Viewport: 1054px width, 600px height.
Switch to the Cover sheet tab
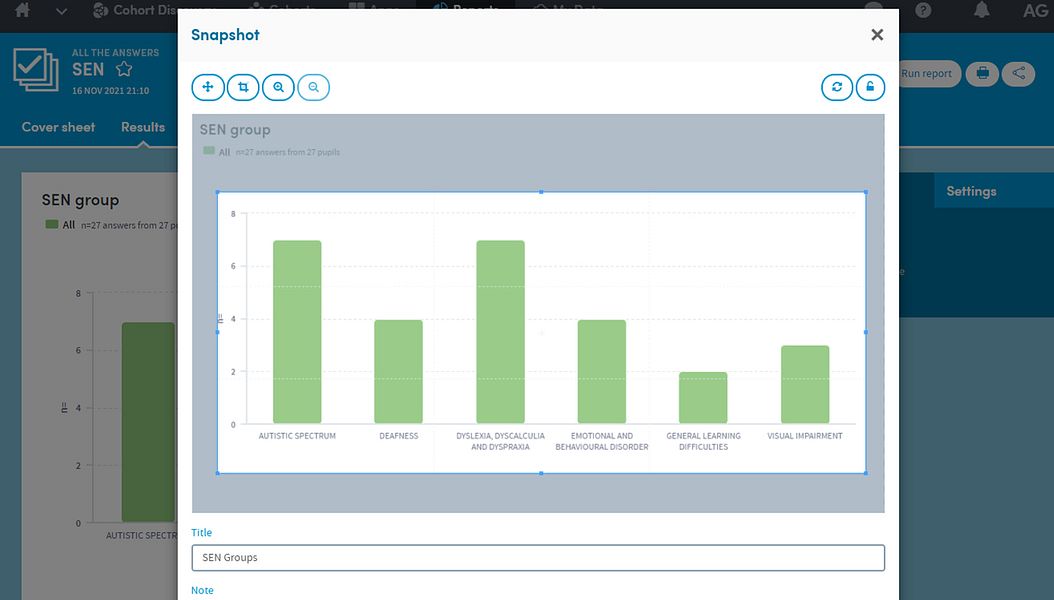click(x=58, y=127)
